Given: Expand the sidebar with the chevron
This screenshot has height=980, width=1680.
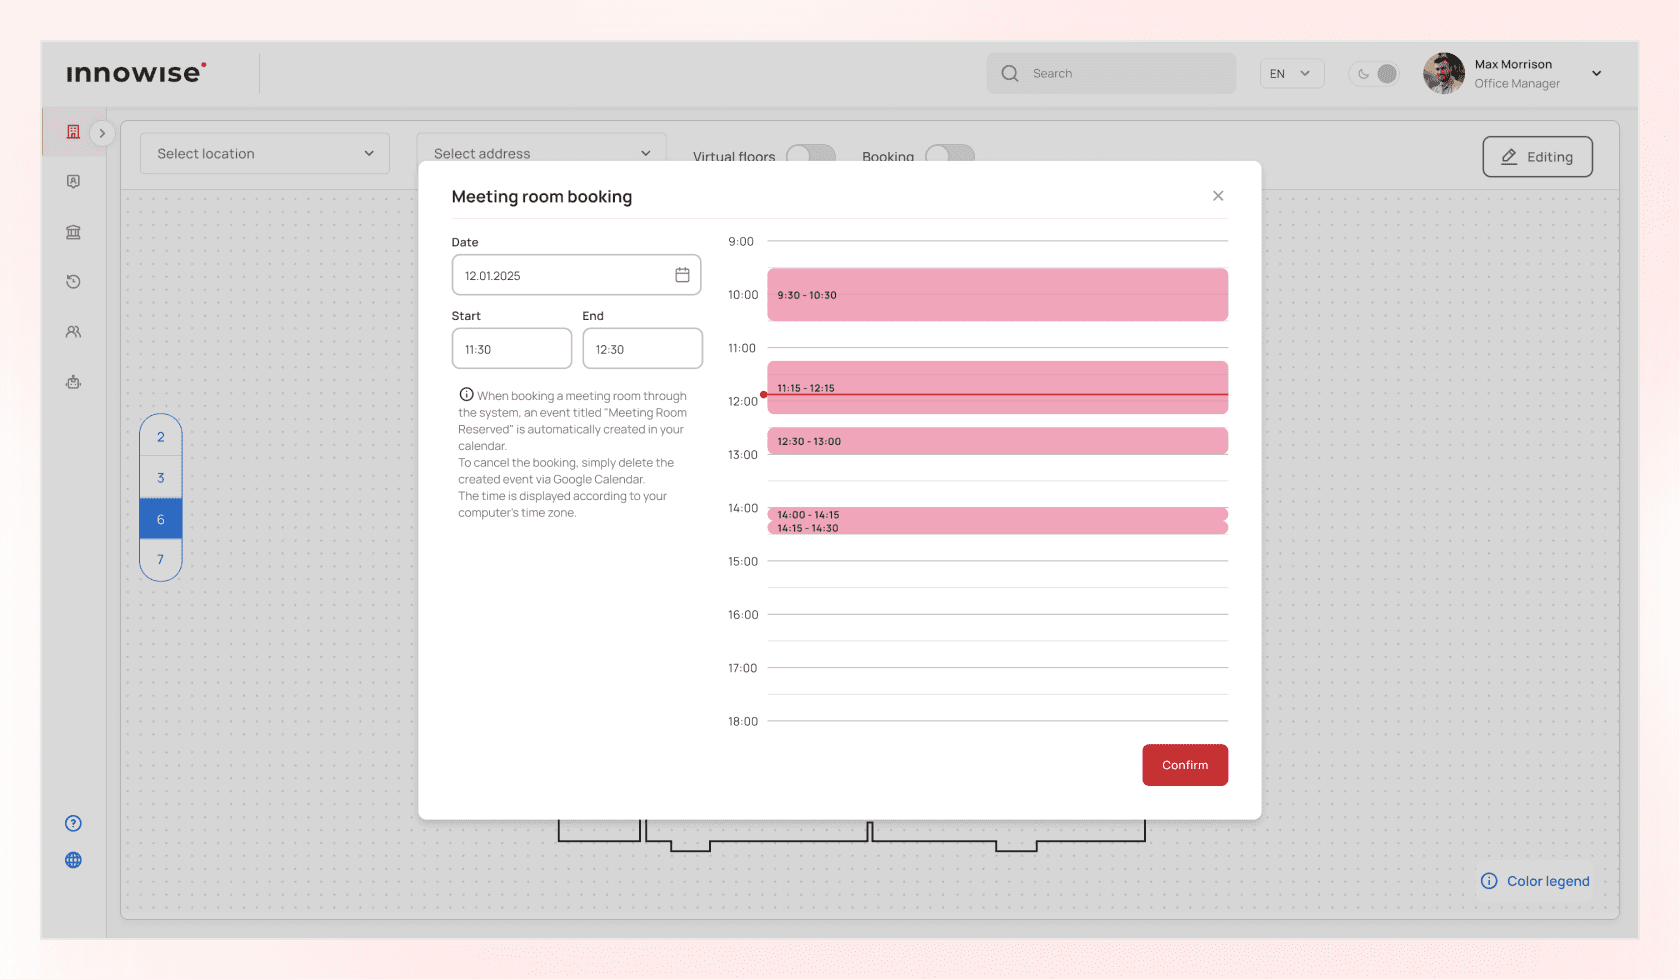Looking at the screenshot, I should 102,133.
